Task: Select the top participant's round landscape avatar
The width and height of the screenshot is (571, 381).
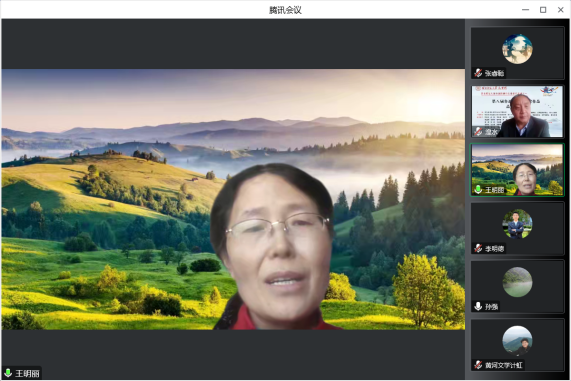Action: (517, 49)
